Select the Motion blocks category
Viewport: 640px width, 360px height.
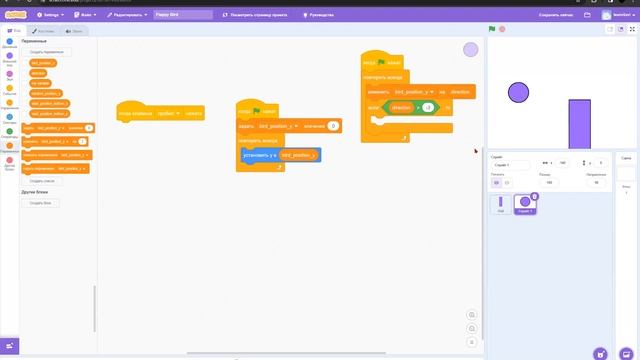[x=9, y=43]
